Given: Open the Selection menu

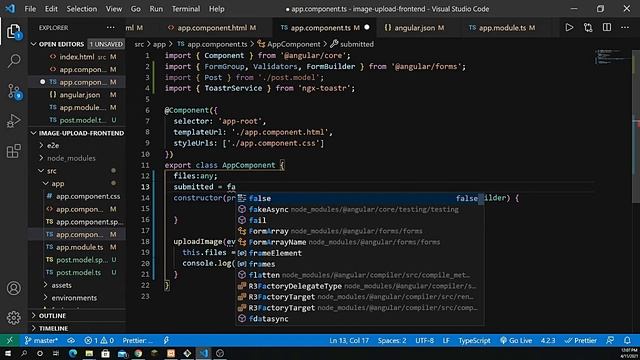Looking at the screenshot, I should click(82, 9).
